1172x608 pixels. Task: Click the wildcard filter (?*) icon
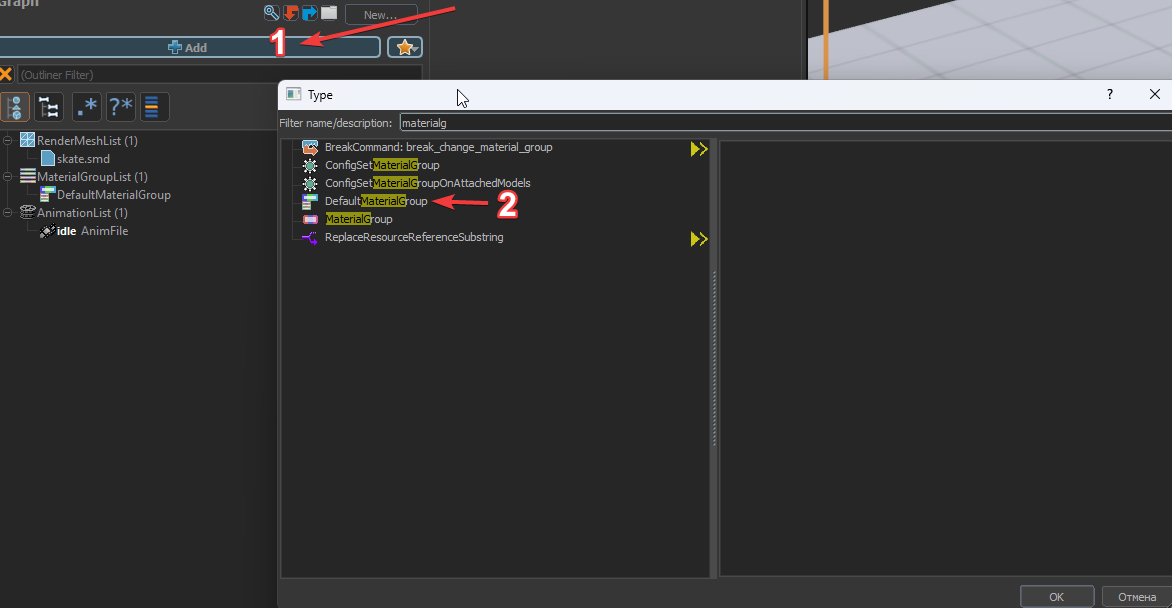[x=120, y=107]
